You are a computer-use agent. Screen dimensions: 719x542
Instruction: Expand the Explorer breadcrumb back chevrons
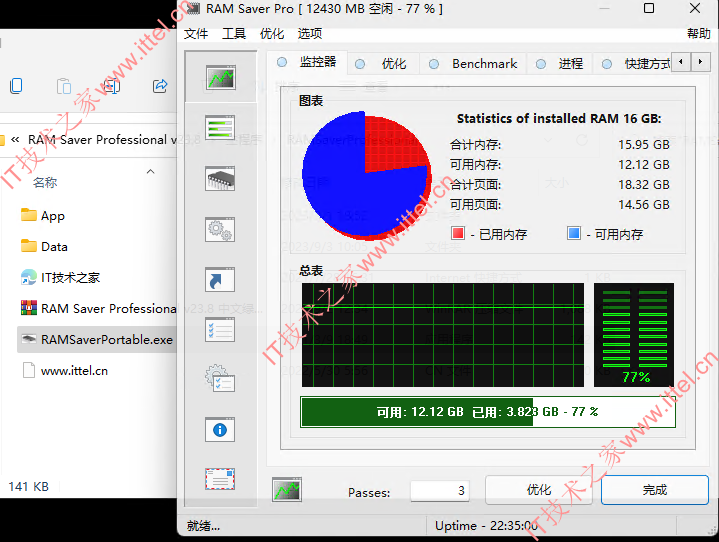click(15, 139)
